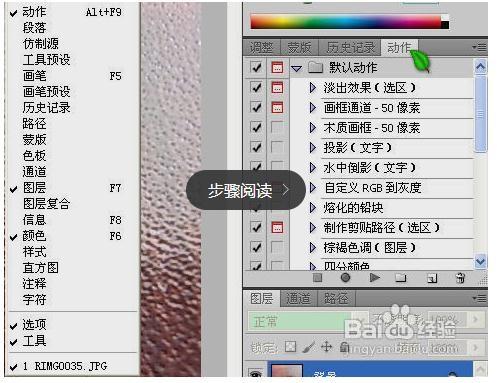Click the 步骤阅读 button
This screenshot has width=497, height=383.
[x=246, y=190]
